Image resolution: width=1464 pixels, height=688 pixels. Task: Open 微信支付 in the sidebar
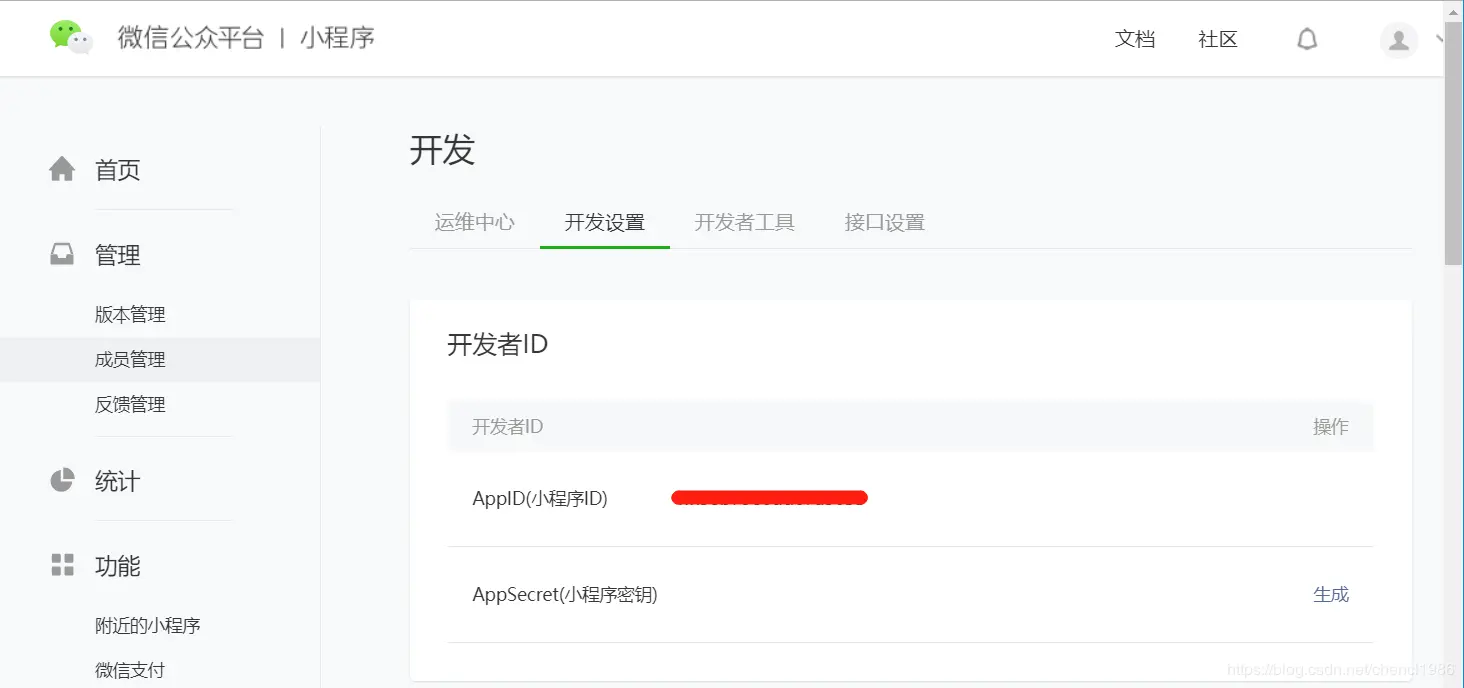click(130, 670)
